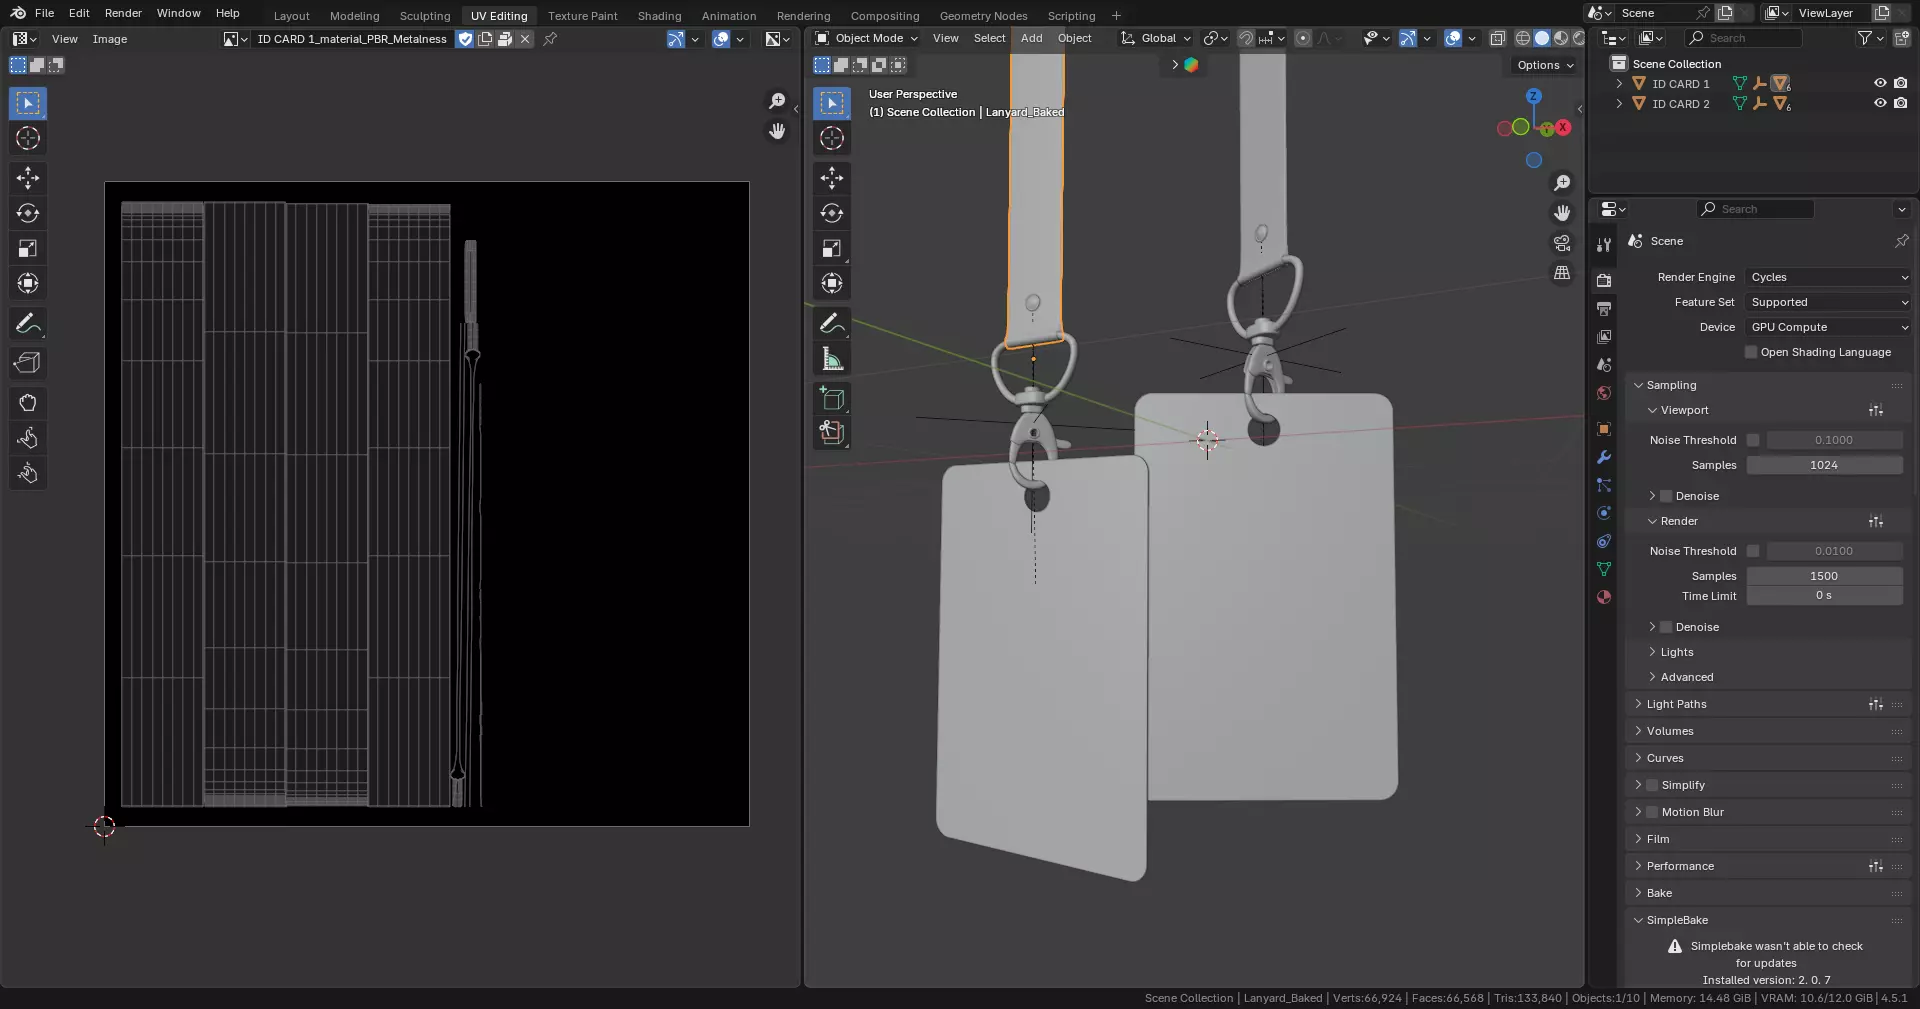This screenshot has width=1920, height=1009.
Task: Expand the ID CARD 1 collection
Action: 1619,84
